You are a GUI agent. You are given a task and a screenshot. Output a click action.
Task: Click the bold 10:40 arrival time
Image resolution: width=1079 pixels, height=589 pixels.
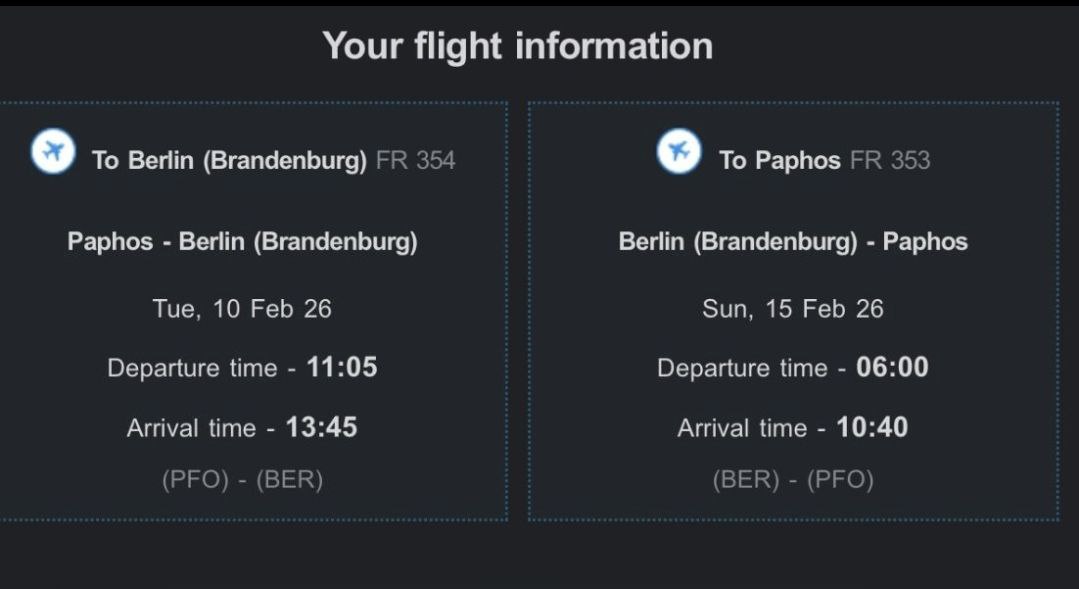pyautogui.click(x=872, y=427)
